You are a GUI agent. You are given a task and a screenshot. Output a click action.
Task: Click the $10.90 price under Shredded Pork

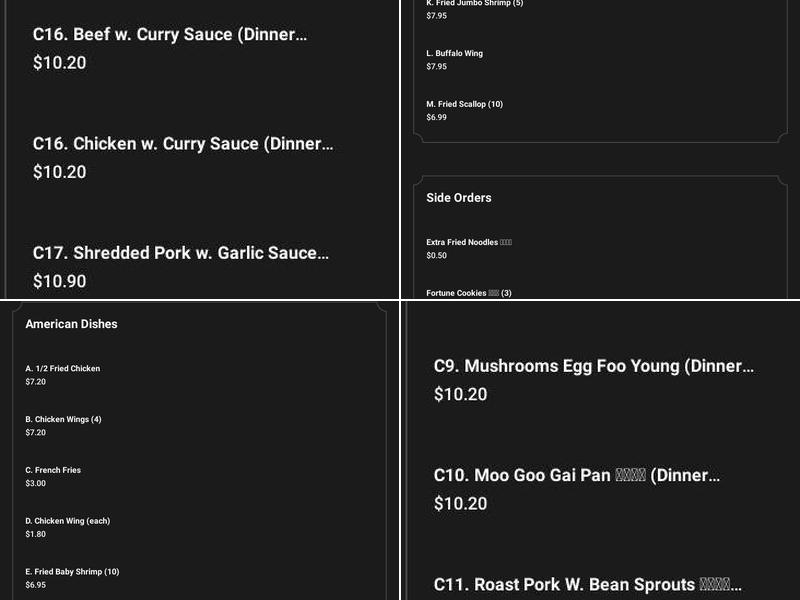(x=59, y=281)
